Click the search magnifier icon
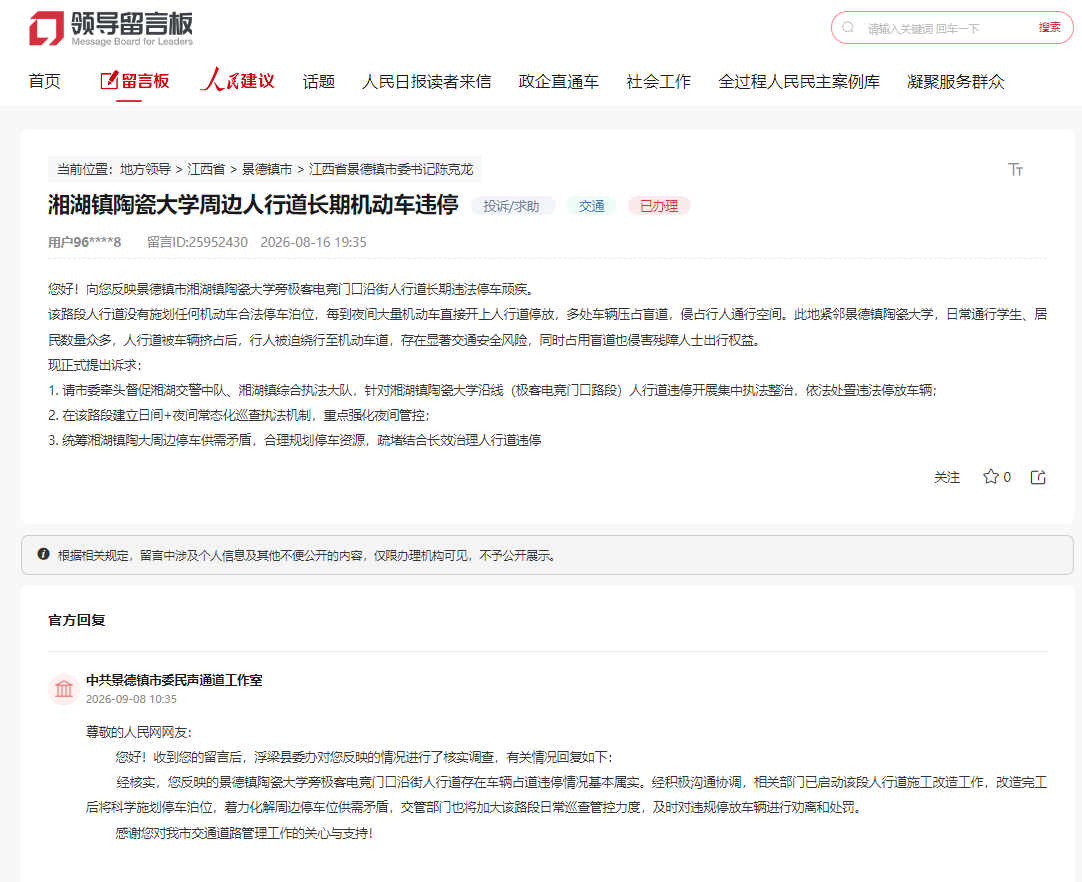The image size is (1082, 882). [x=848, y=28]
